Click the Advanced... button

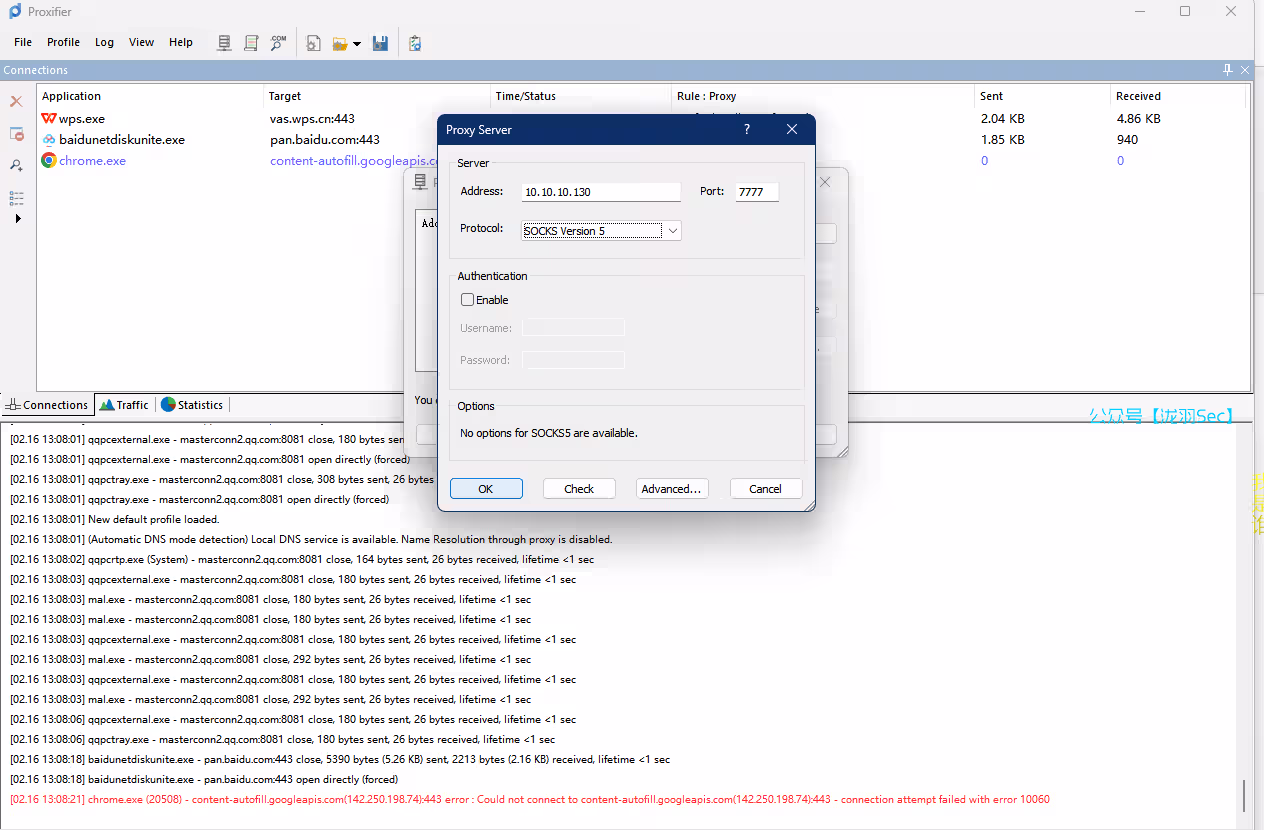click(x=672, y=489)
